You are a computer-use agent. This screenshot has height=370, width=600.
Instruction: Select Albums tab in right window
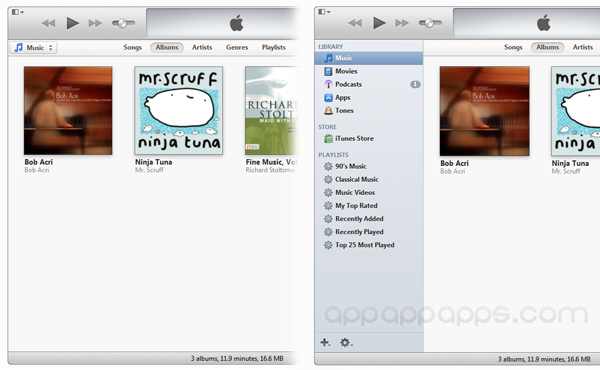tap(548, 47)
